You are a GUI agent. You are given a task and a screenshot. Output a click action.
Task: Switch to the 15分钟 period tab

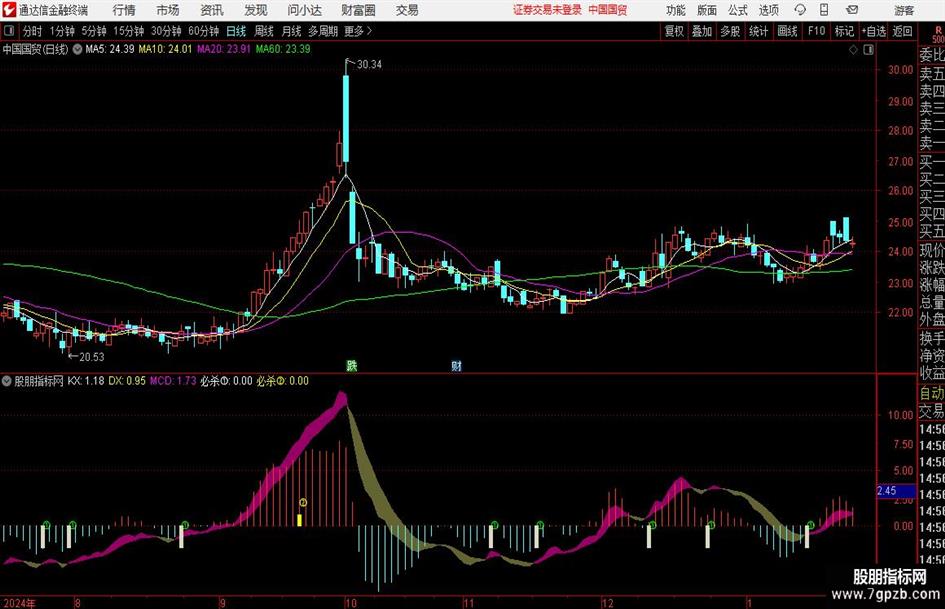129,31
